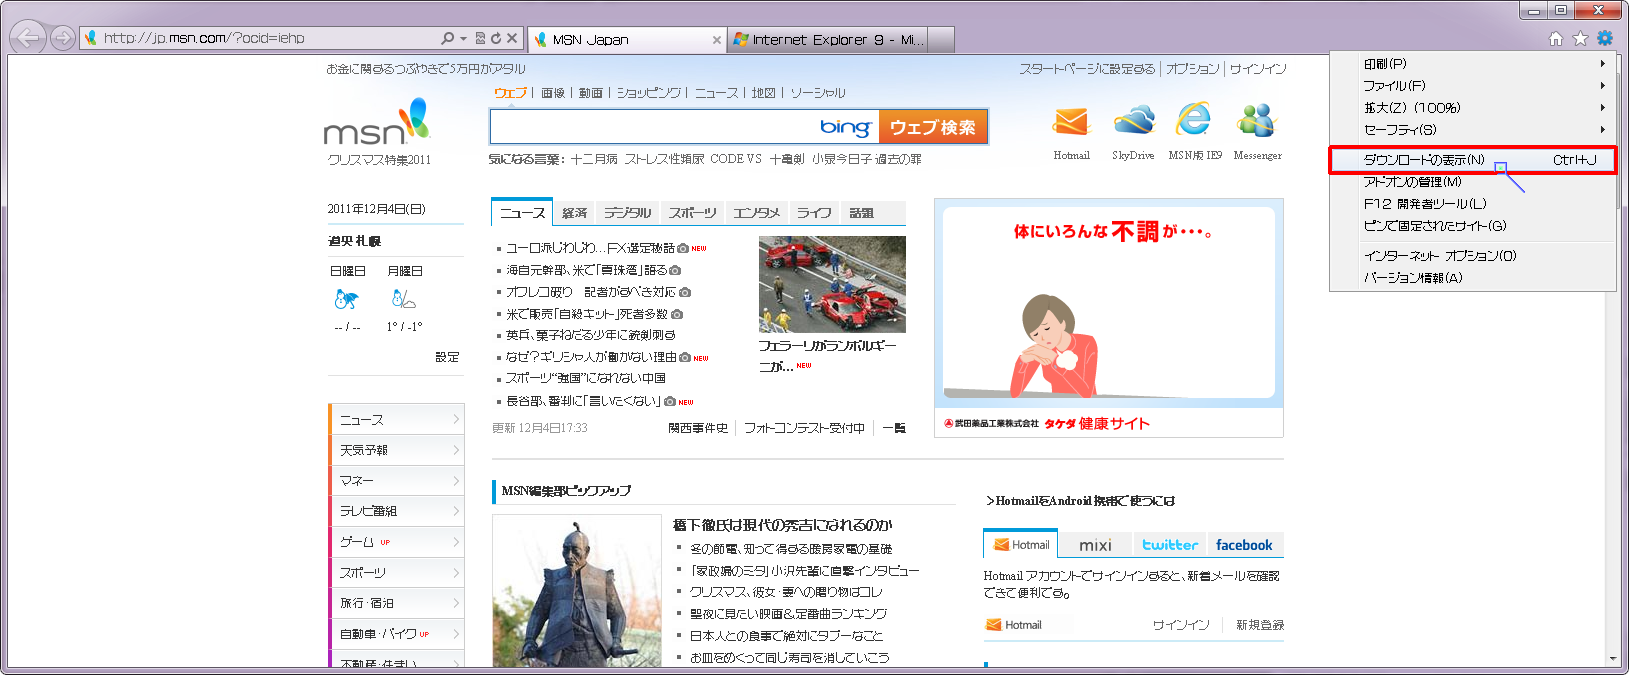1629x675 pixels.
Task: Click the ショッピング search category link
Action: [648, 93]
